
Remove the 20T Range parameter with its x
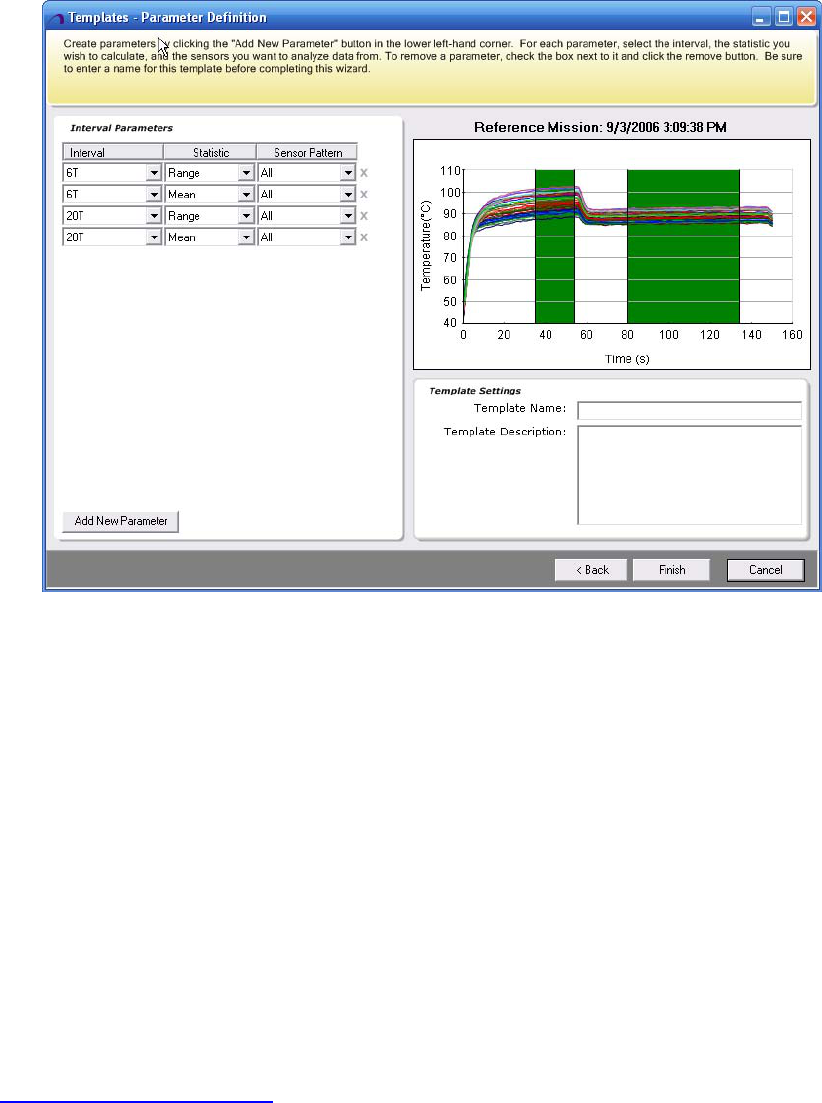pyautogui.click(x=364, y=216)
